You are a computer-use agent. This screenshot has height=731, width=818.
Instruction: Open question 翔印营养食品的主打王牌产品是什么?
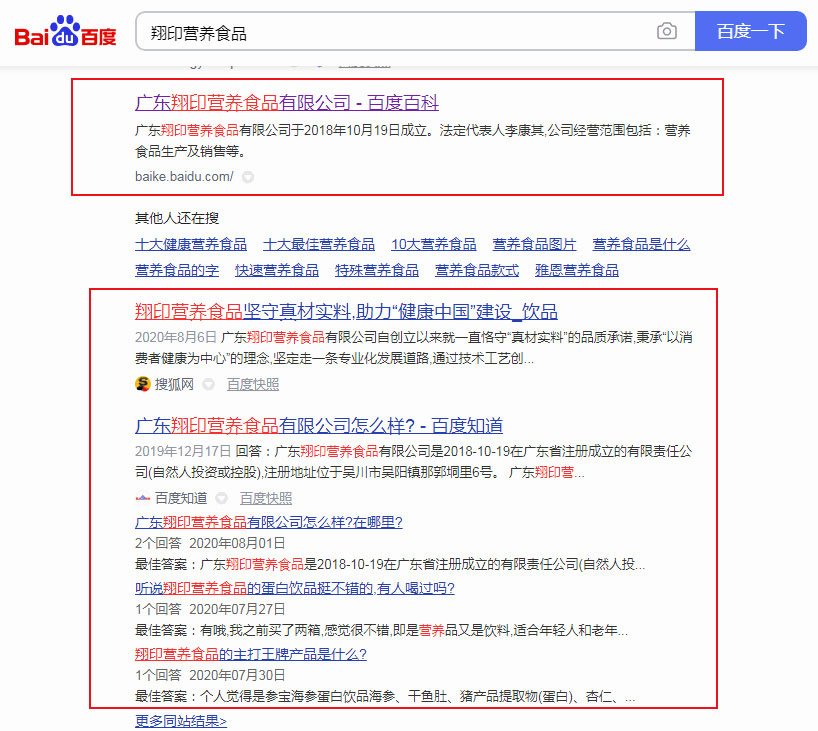251,654
